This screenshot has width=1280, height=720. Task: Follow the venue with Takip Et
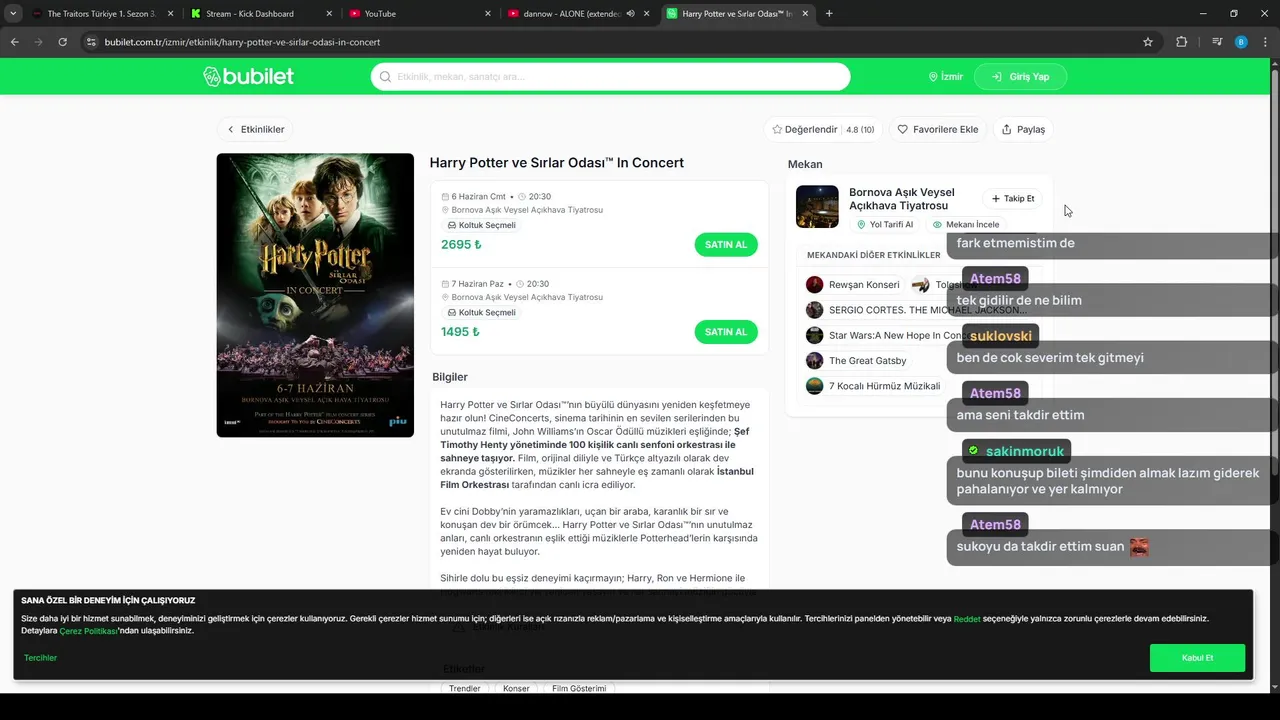click(x=1013, y=199)
